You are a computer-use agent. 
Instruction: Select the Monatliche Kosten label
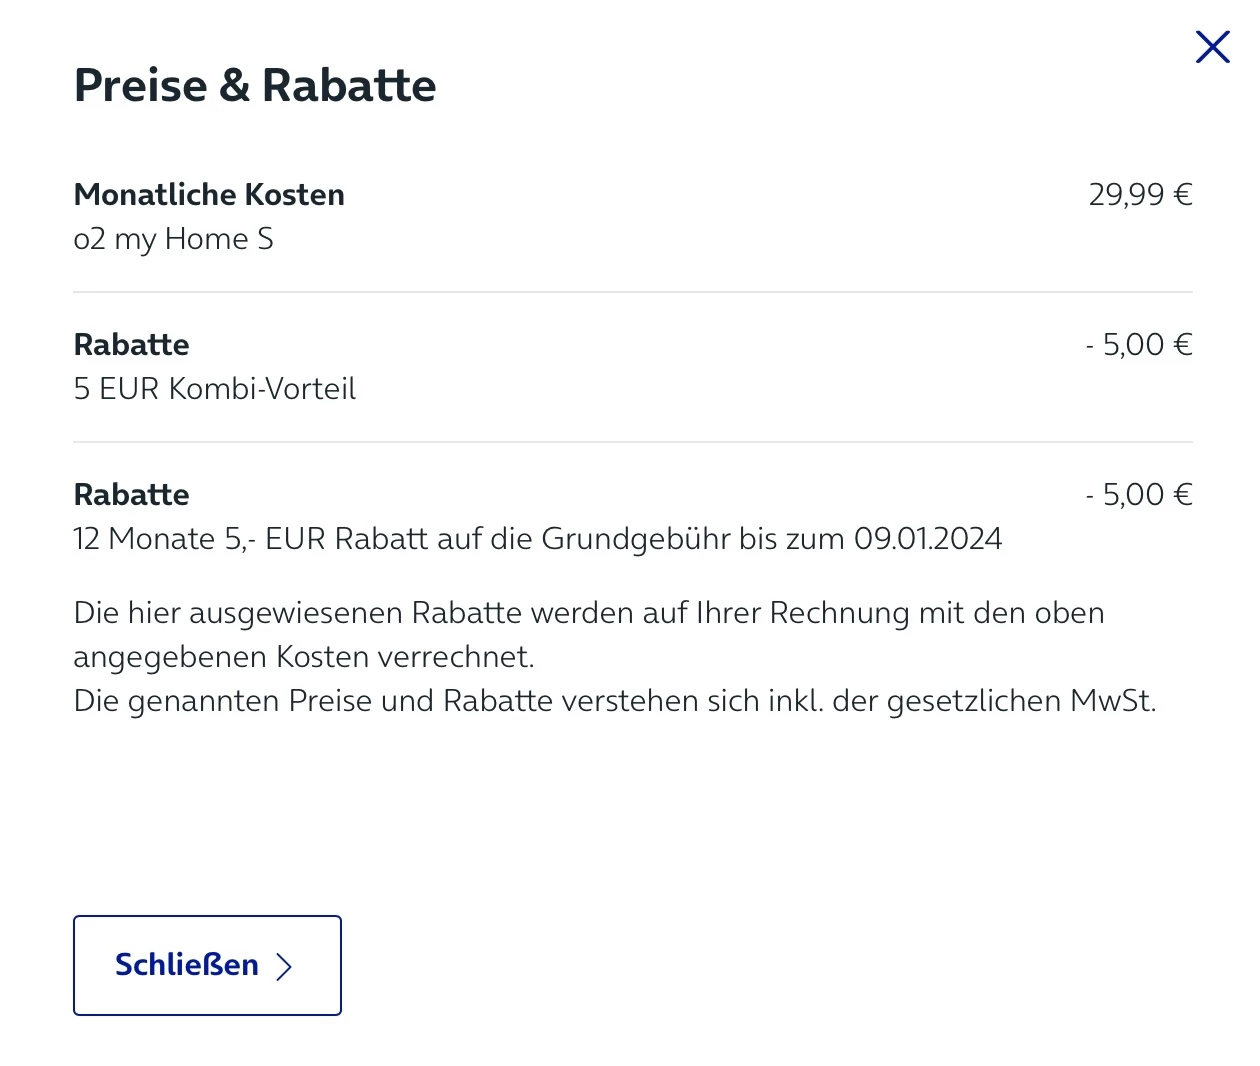point(209,194)
